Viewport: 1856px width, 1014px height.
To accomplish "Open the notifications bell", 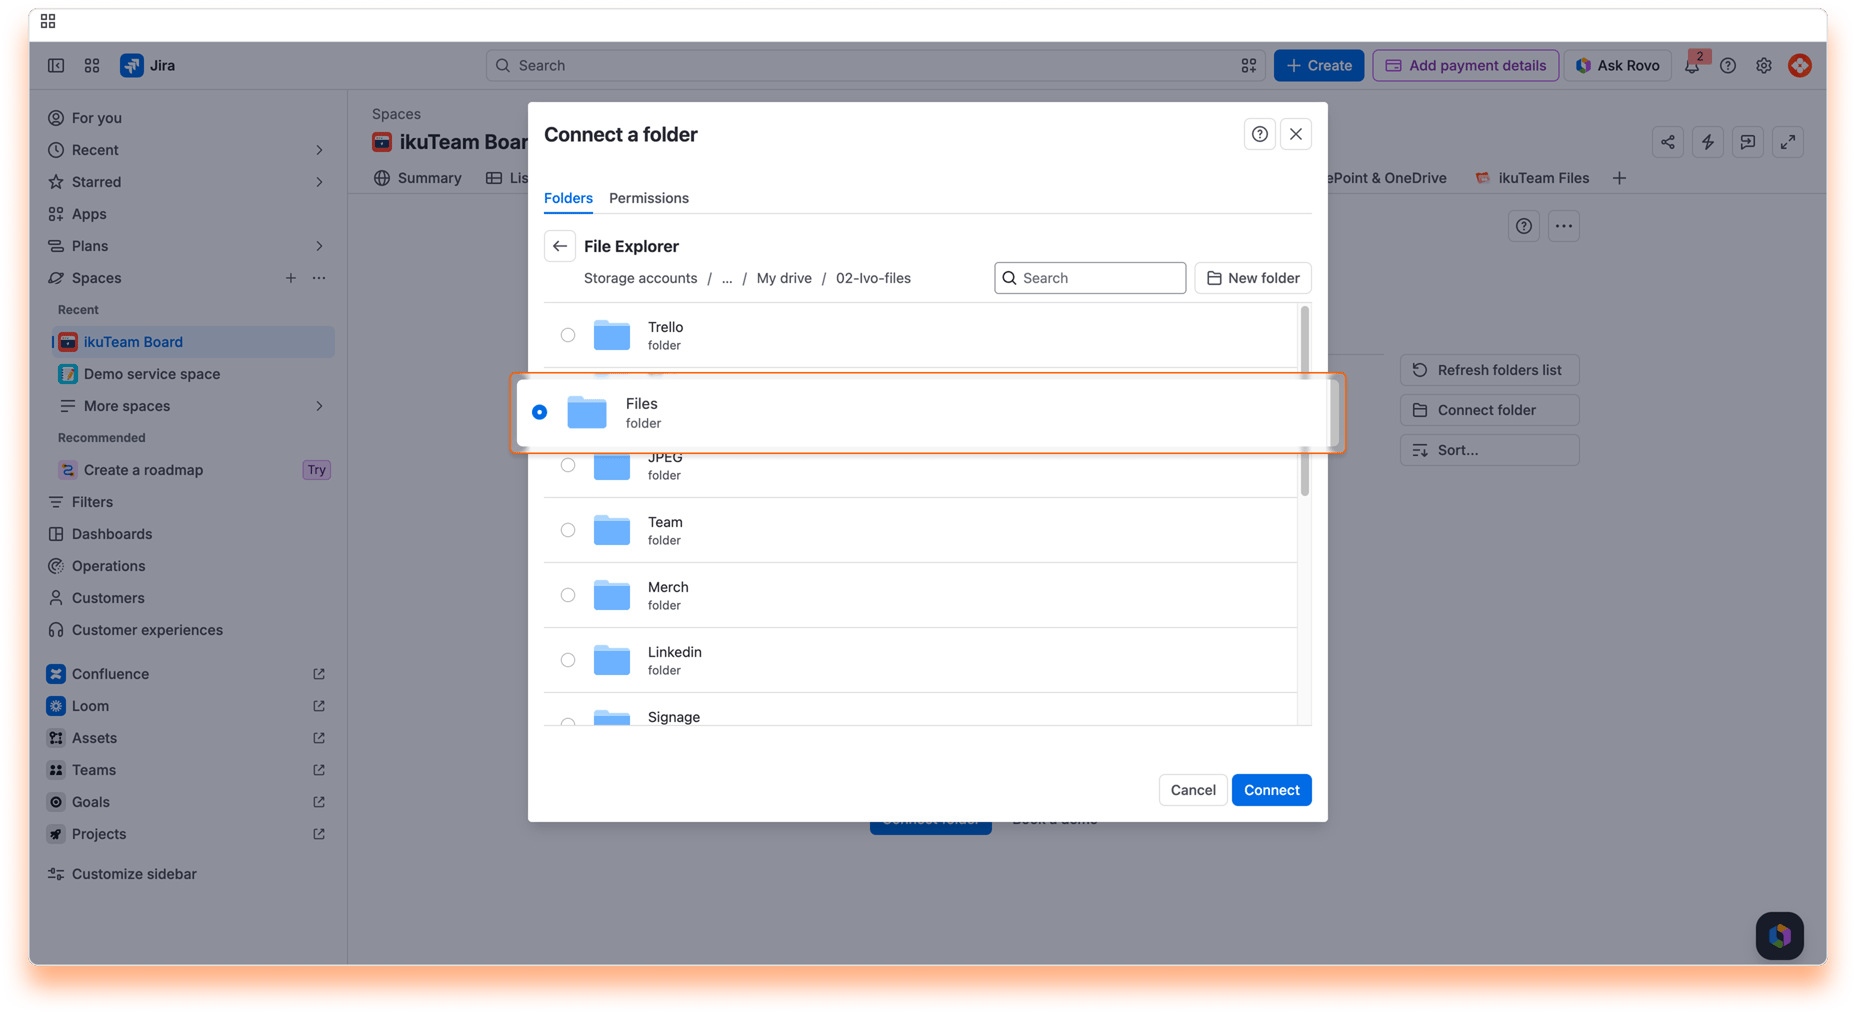I will pos(1692,66).
